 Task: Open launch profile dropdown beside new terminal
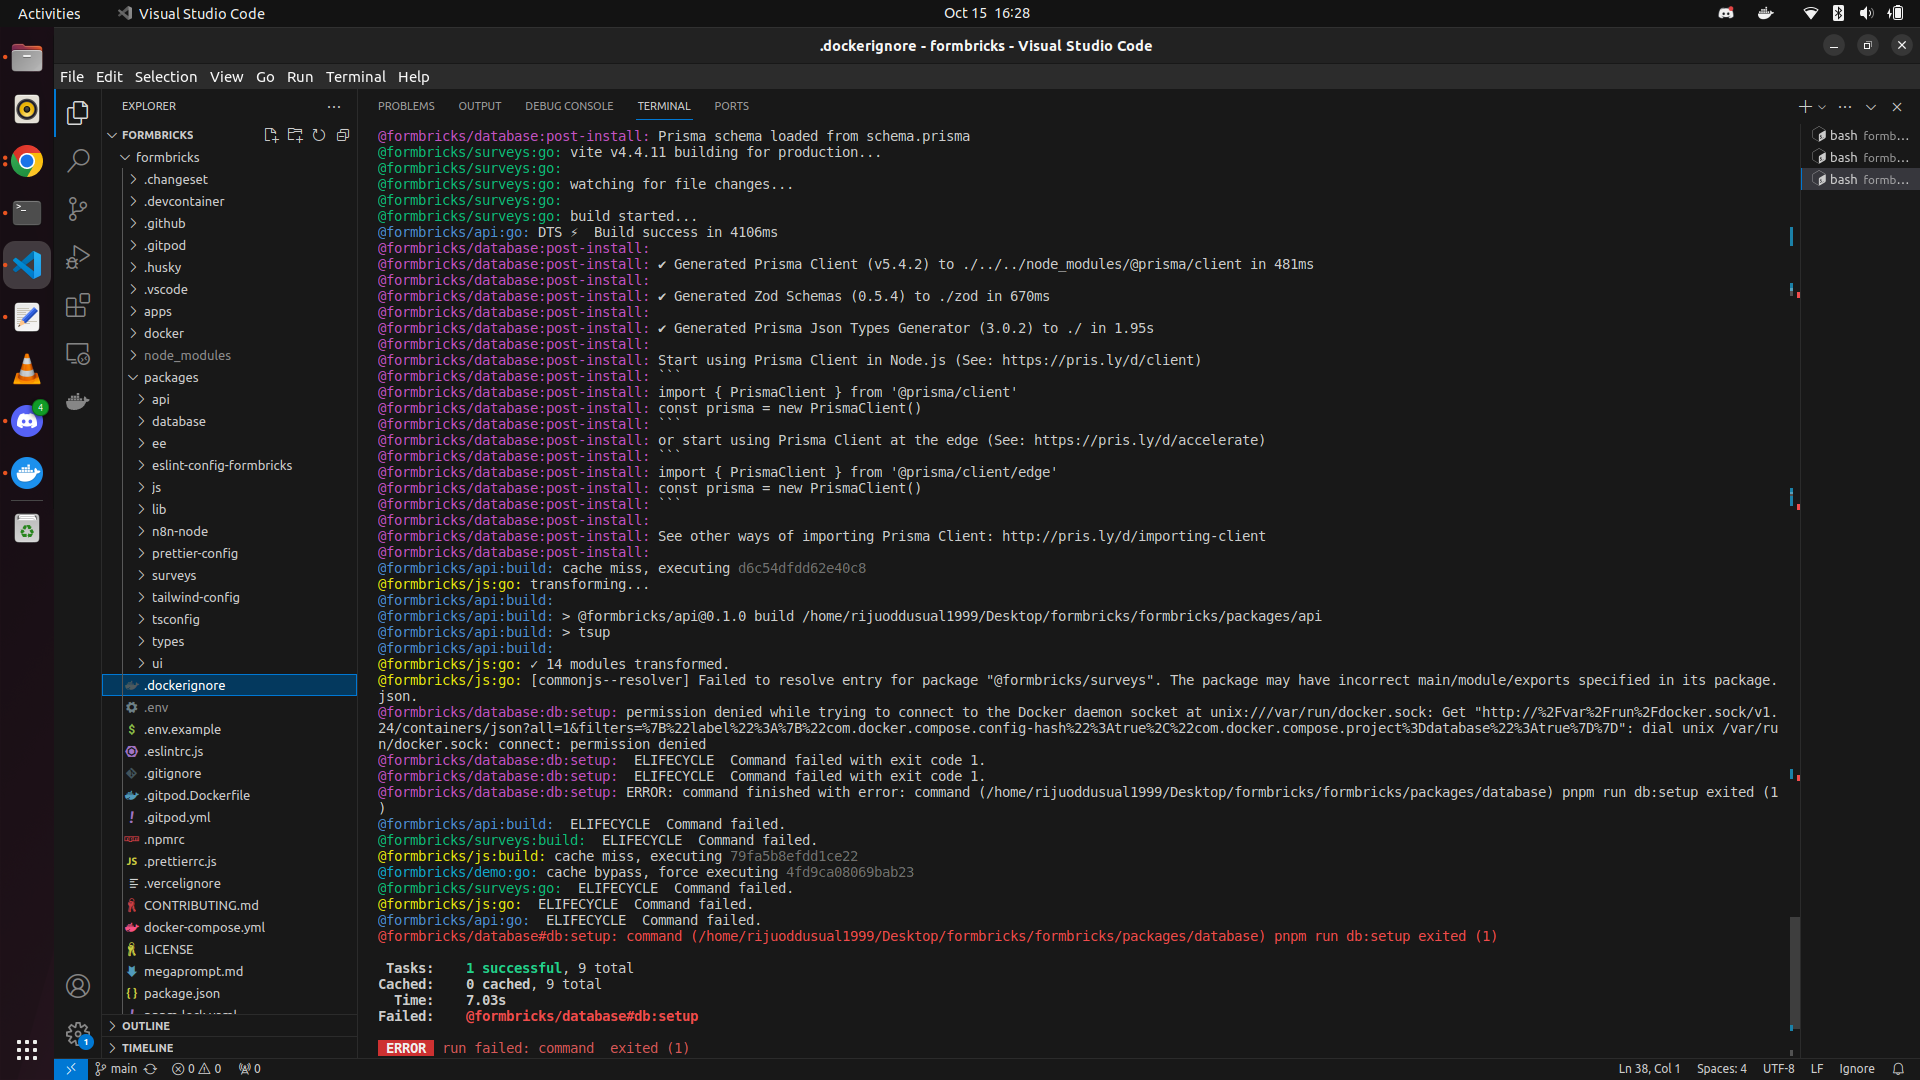[1822, 106]
